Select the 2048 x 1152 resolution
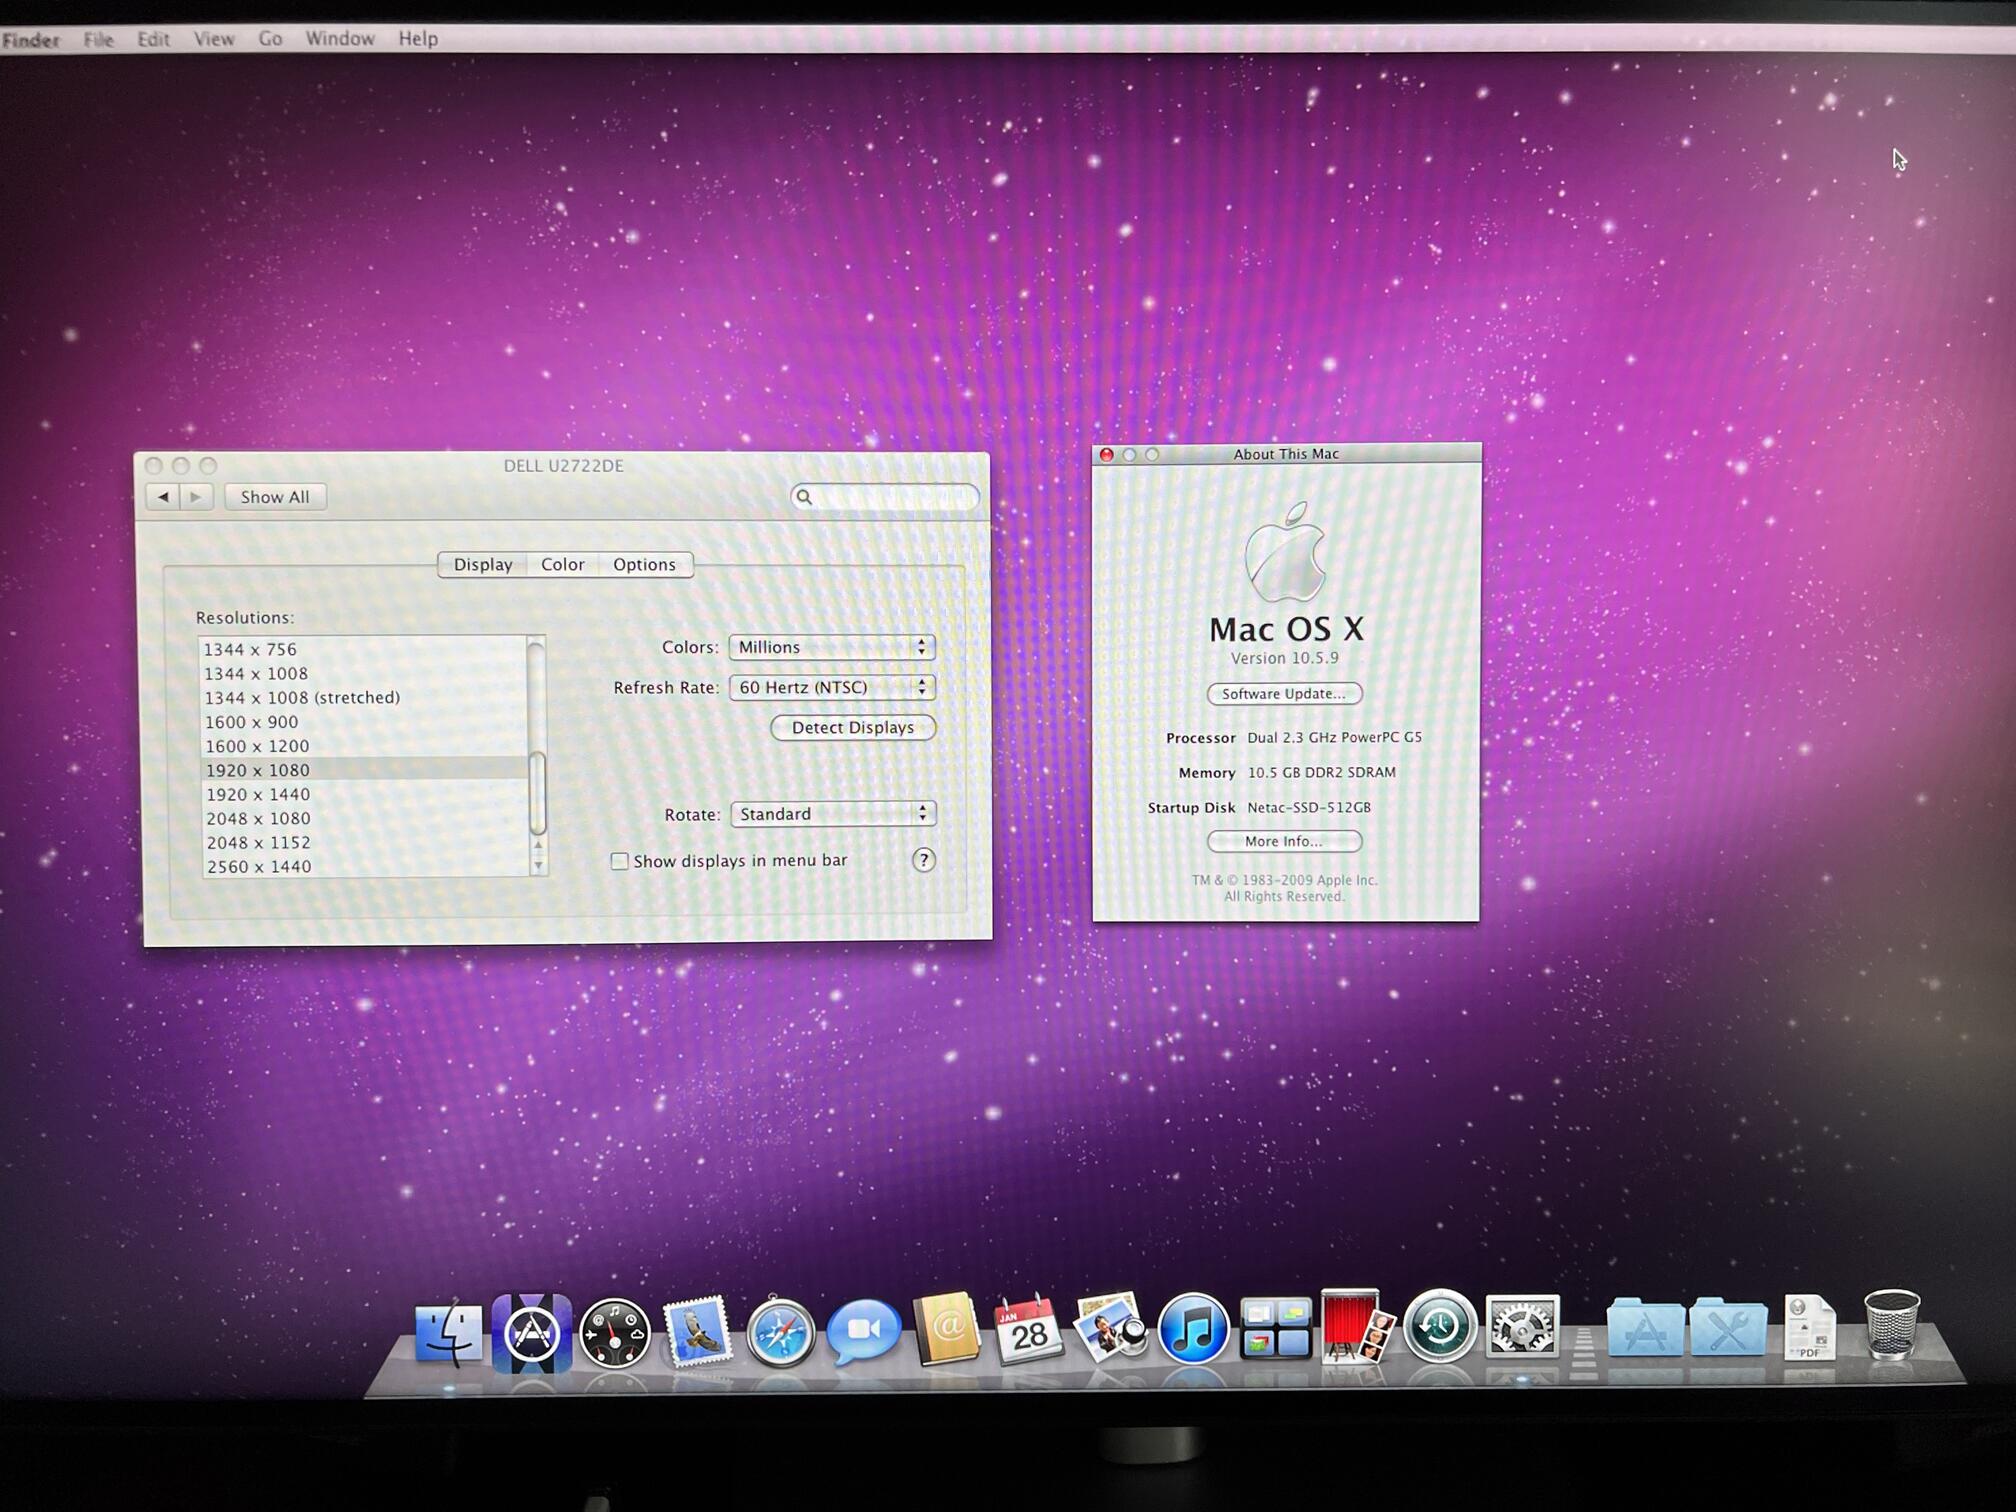The image size is (2016, 1512). pyautogui.click(x=363, y=842)
